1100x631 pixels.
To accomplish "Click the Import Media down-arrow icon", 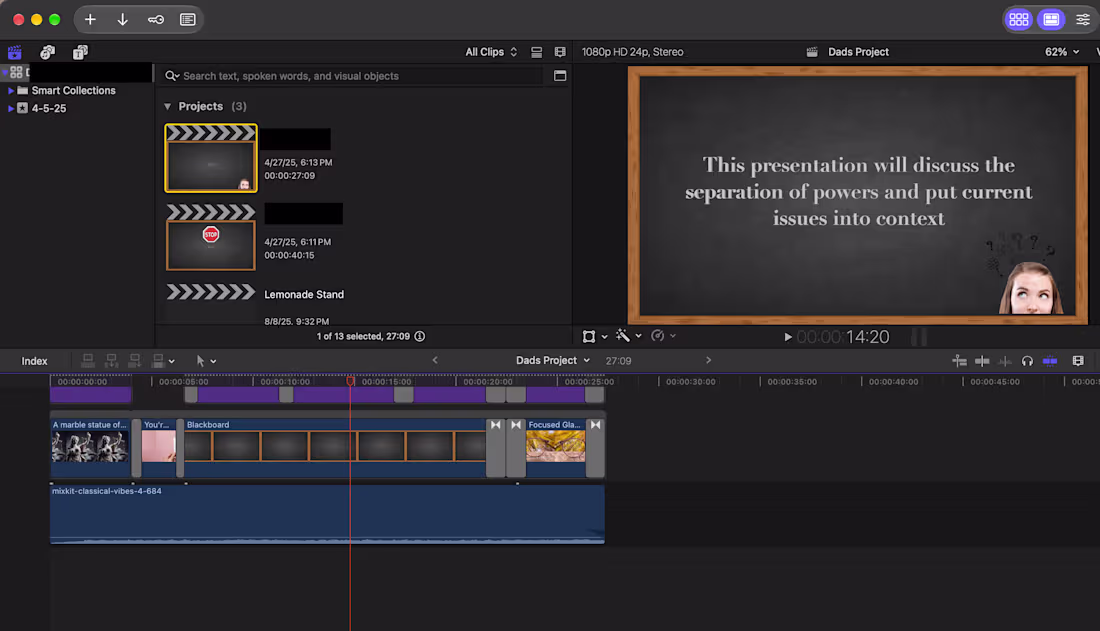I will (122, 20).
